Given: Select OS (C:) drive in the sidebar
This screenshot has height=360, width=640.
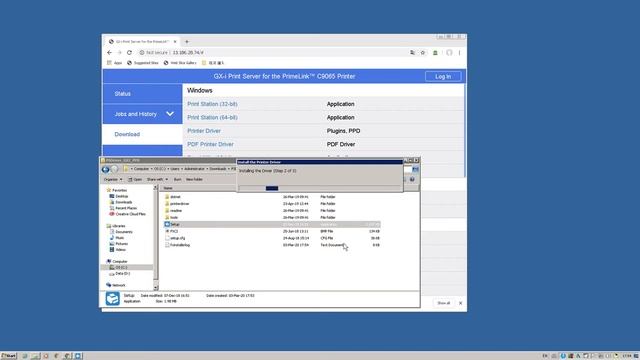Looking at the screenshot, I should (121, 267).
